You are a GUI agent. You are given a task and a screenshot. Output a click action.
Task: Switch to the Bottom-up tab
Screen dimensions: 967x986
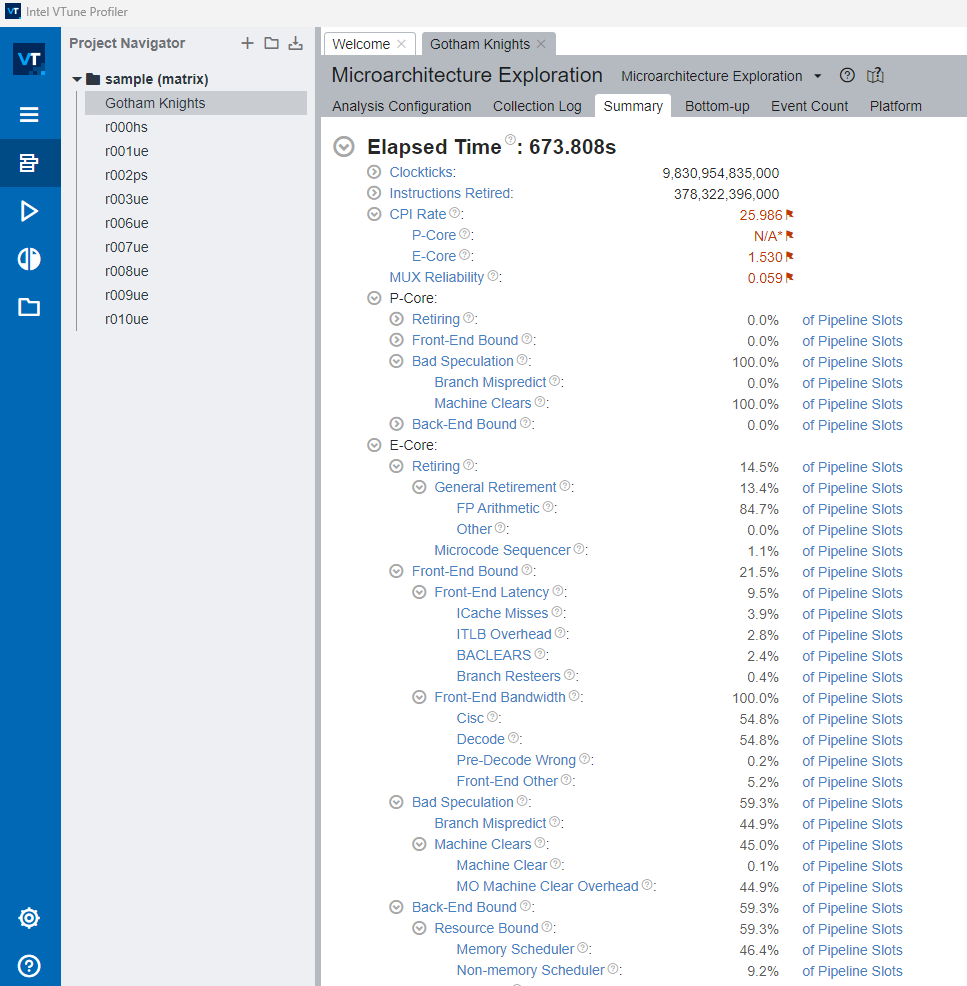pos(716,106)
